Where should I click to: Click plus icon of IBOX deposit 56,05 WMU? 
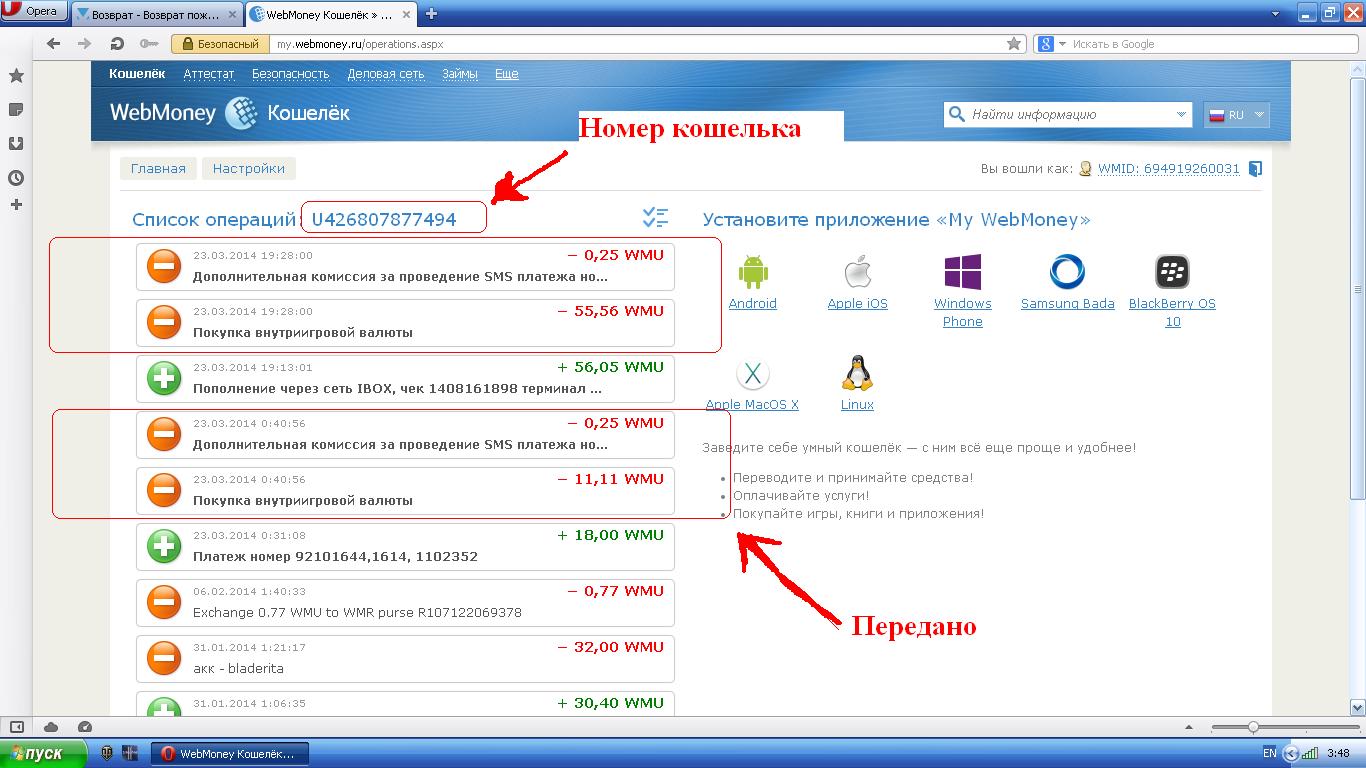pos(164,378)
